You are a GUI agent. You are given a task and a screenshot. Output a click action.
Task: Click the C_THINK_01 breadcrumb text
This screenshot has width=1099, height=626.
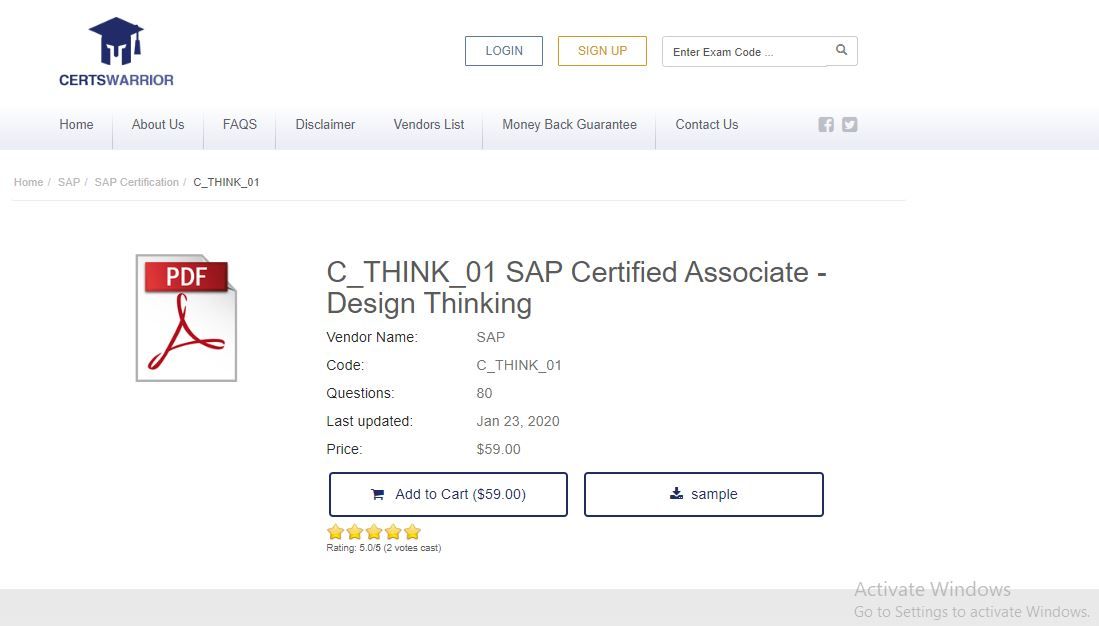click(x=226, y=182)
